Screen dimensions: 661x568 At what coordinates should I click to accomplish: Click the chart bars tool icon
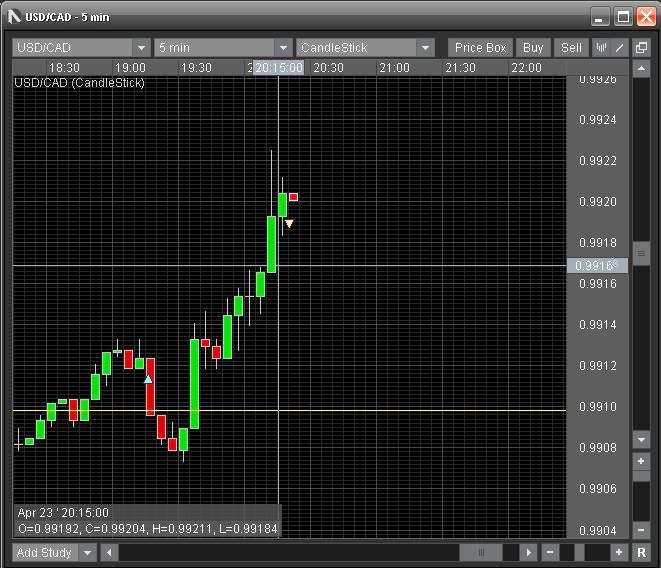point(602,48)
